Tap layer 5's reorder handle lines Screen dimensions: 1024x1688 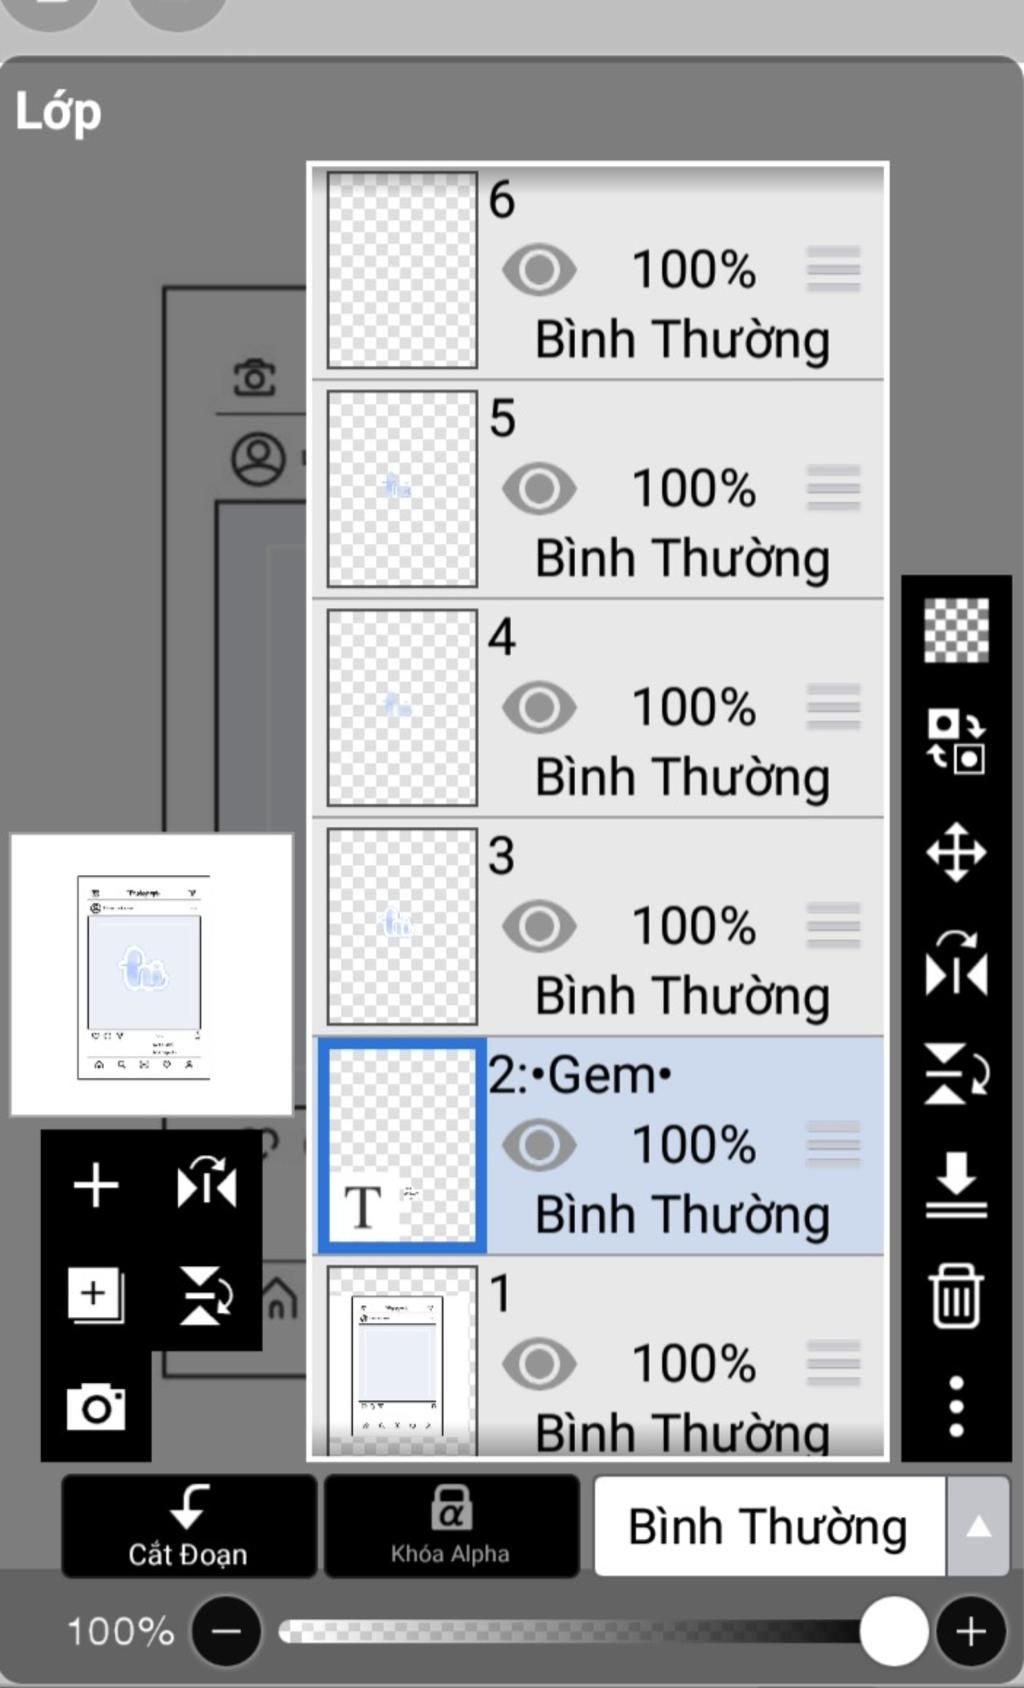coord(833,489)
